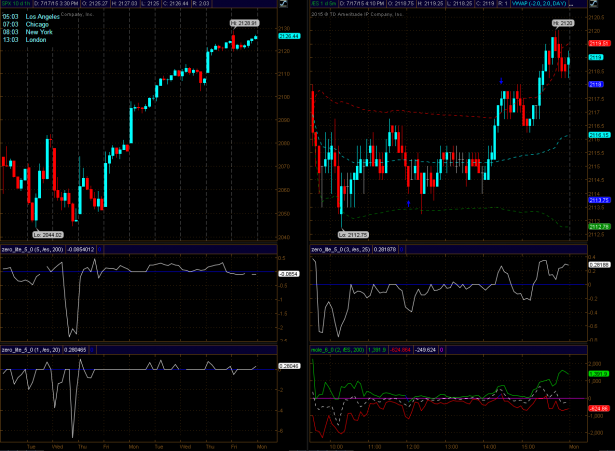Click the SPX header date D: 7/17/15 3:30 PM
The height and width of the screenshot is (451, 615).
tap(56, 4)
